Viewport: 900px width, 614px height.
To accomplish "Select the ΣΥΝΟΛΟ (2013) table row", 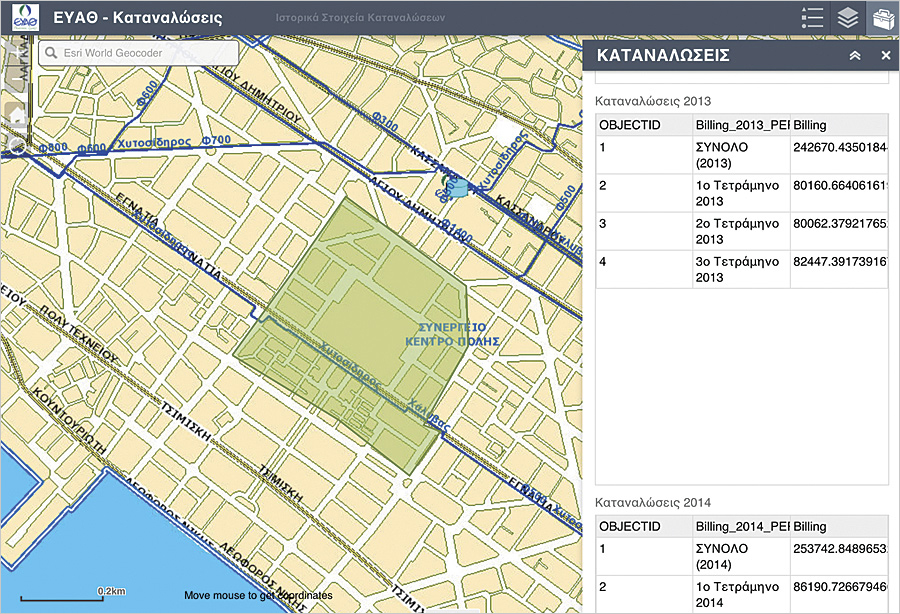I will pyautogui.click(x=740, y=155).
